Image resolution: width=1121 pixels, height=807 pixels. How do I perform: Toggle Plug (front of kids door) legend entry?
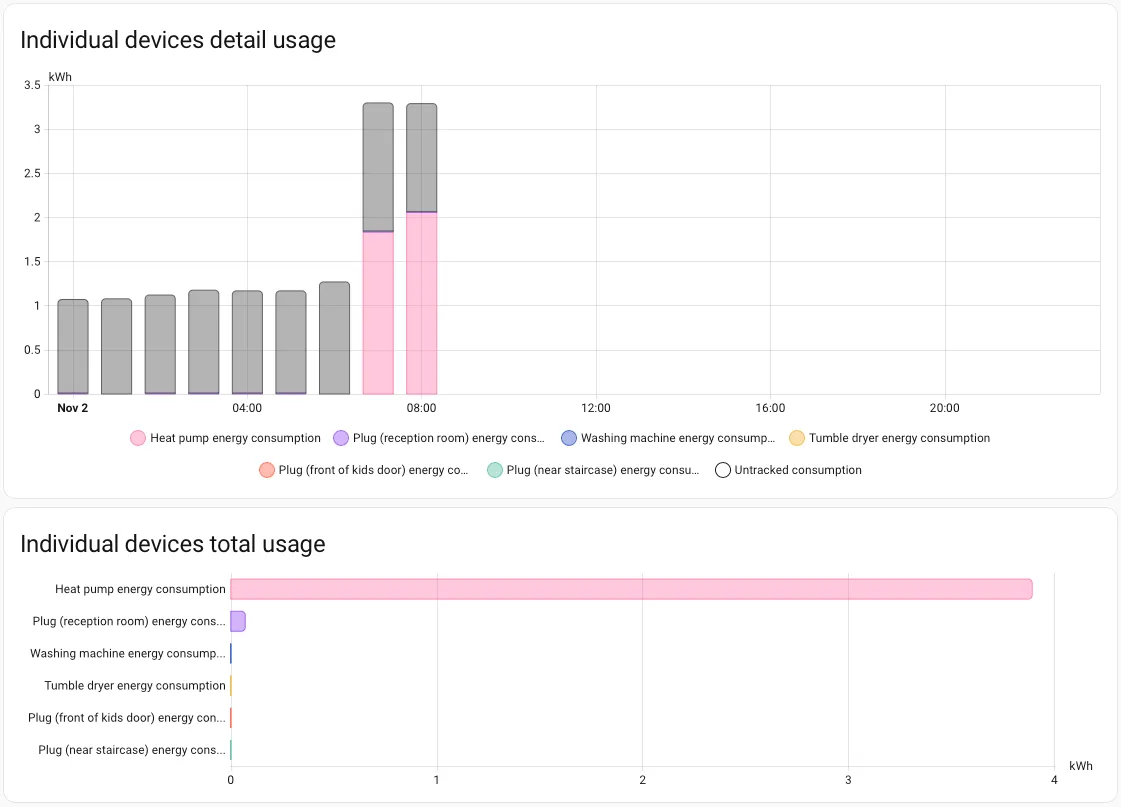pos(363,470)
